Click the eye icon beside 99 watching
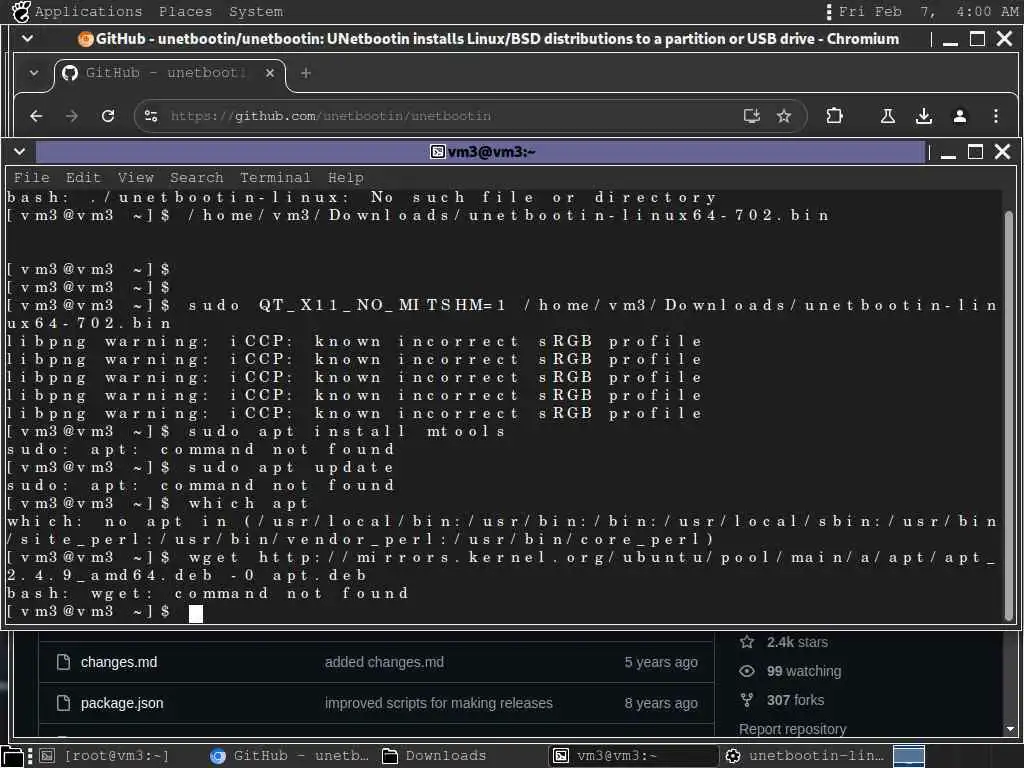 (x=747, y=671)
